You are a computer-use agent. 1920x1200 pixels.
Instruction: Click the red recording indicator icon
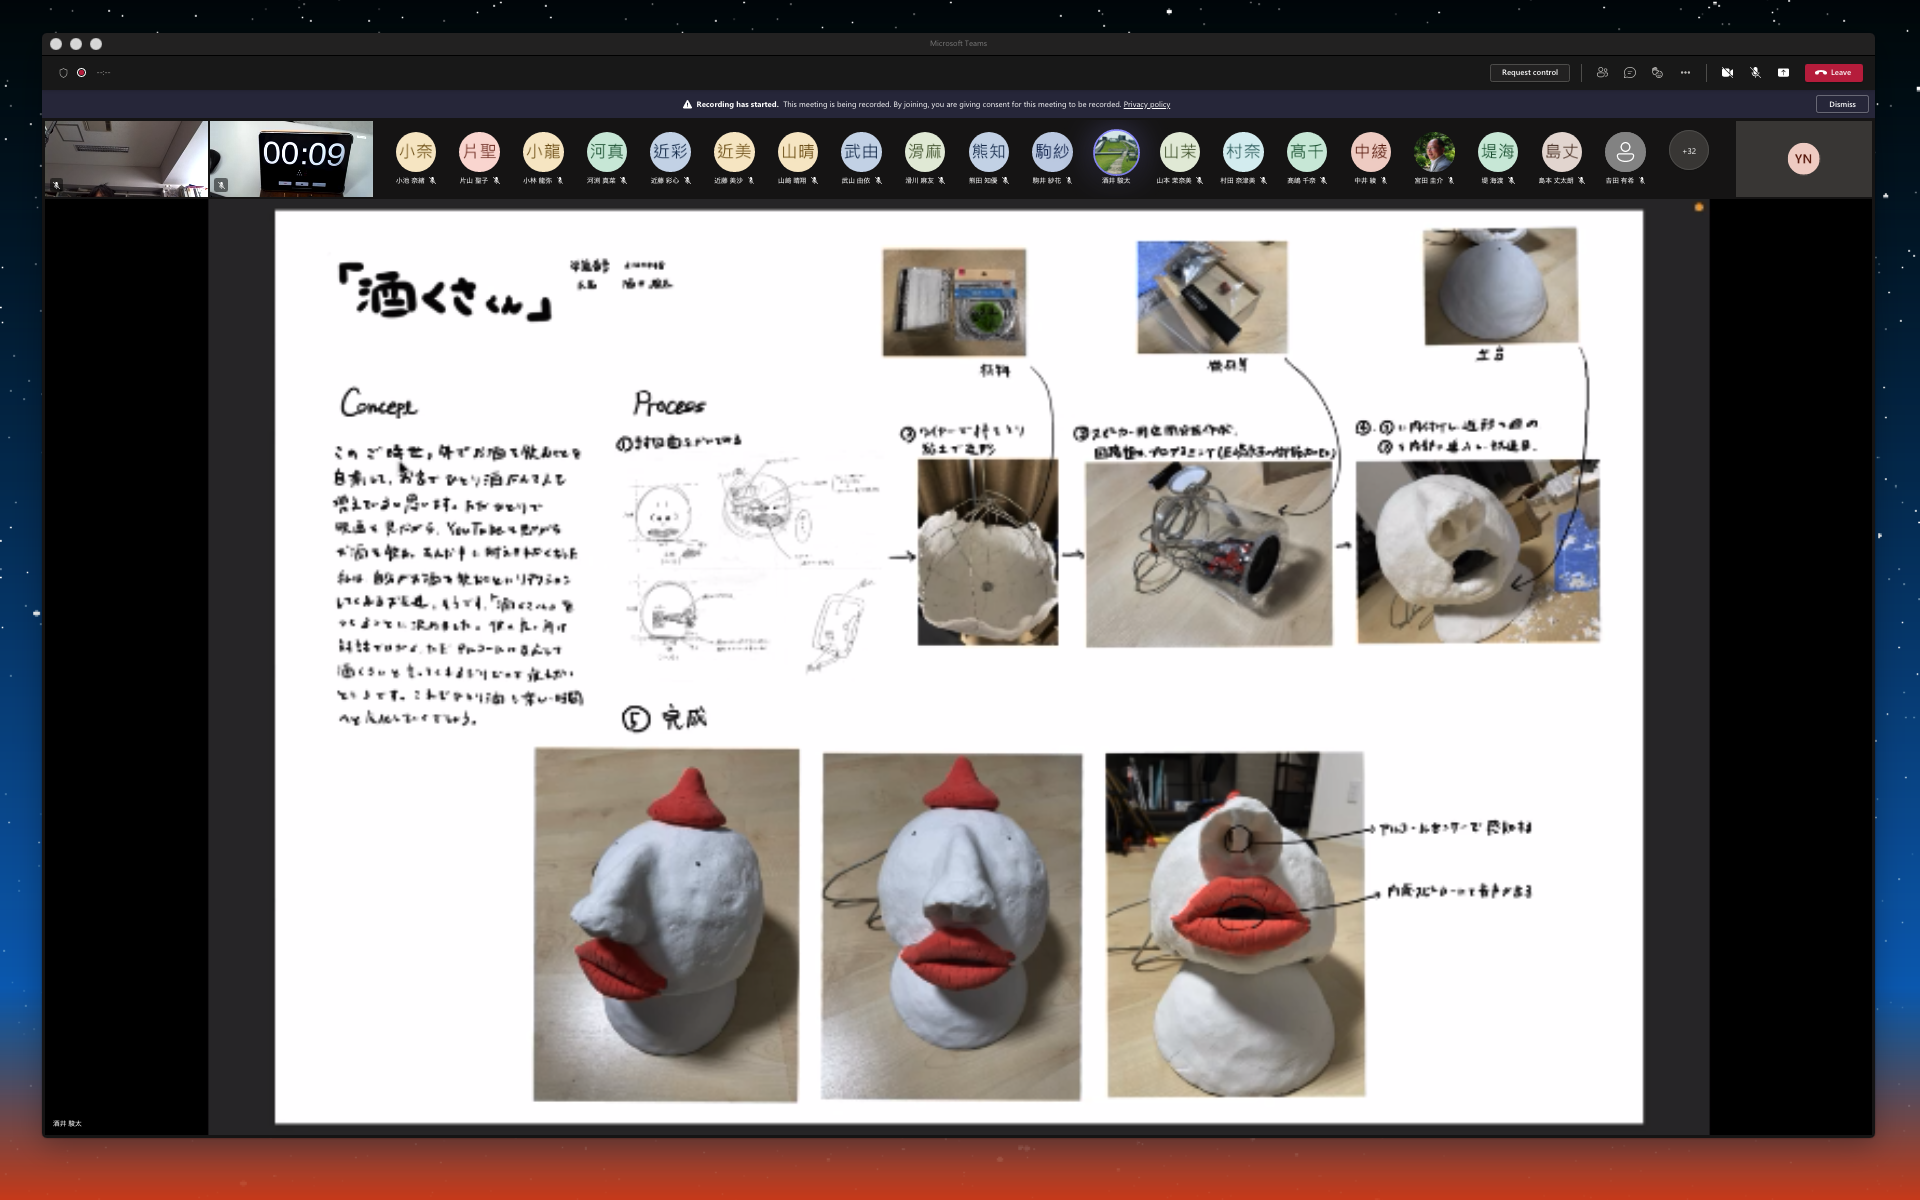pyautogui.click(x=81, y=72)
